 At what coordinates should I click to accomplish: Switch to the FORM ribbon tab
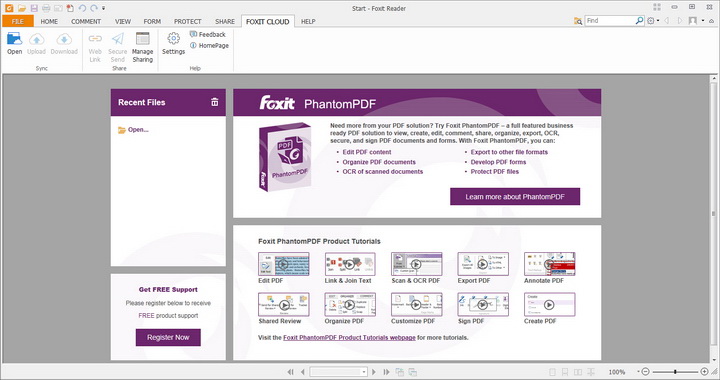[x=152, y=21]
